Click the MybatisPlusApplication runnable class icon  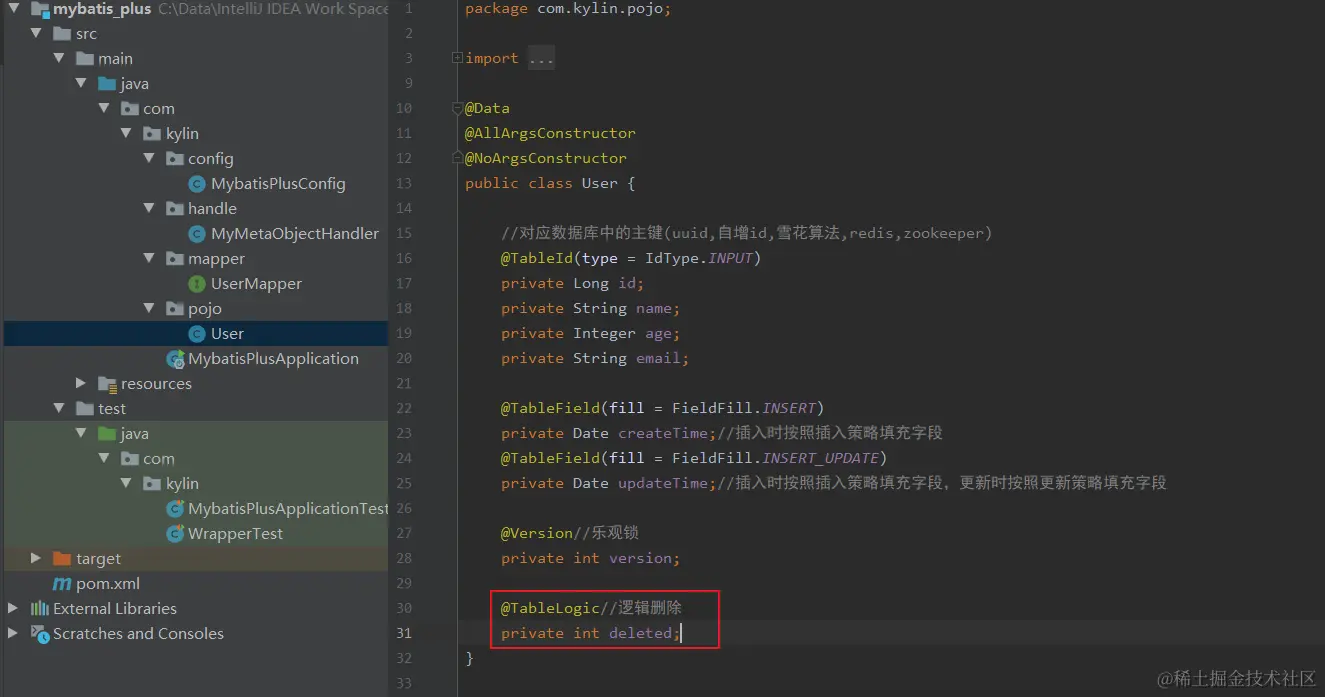175,358
